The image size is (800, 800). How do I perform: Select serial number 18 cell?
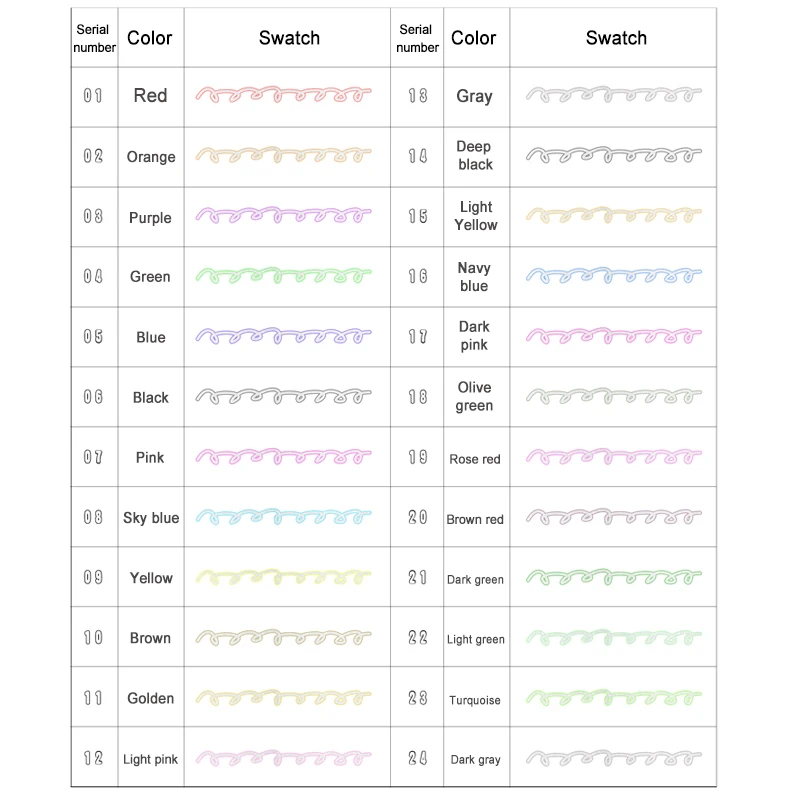418,397
